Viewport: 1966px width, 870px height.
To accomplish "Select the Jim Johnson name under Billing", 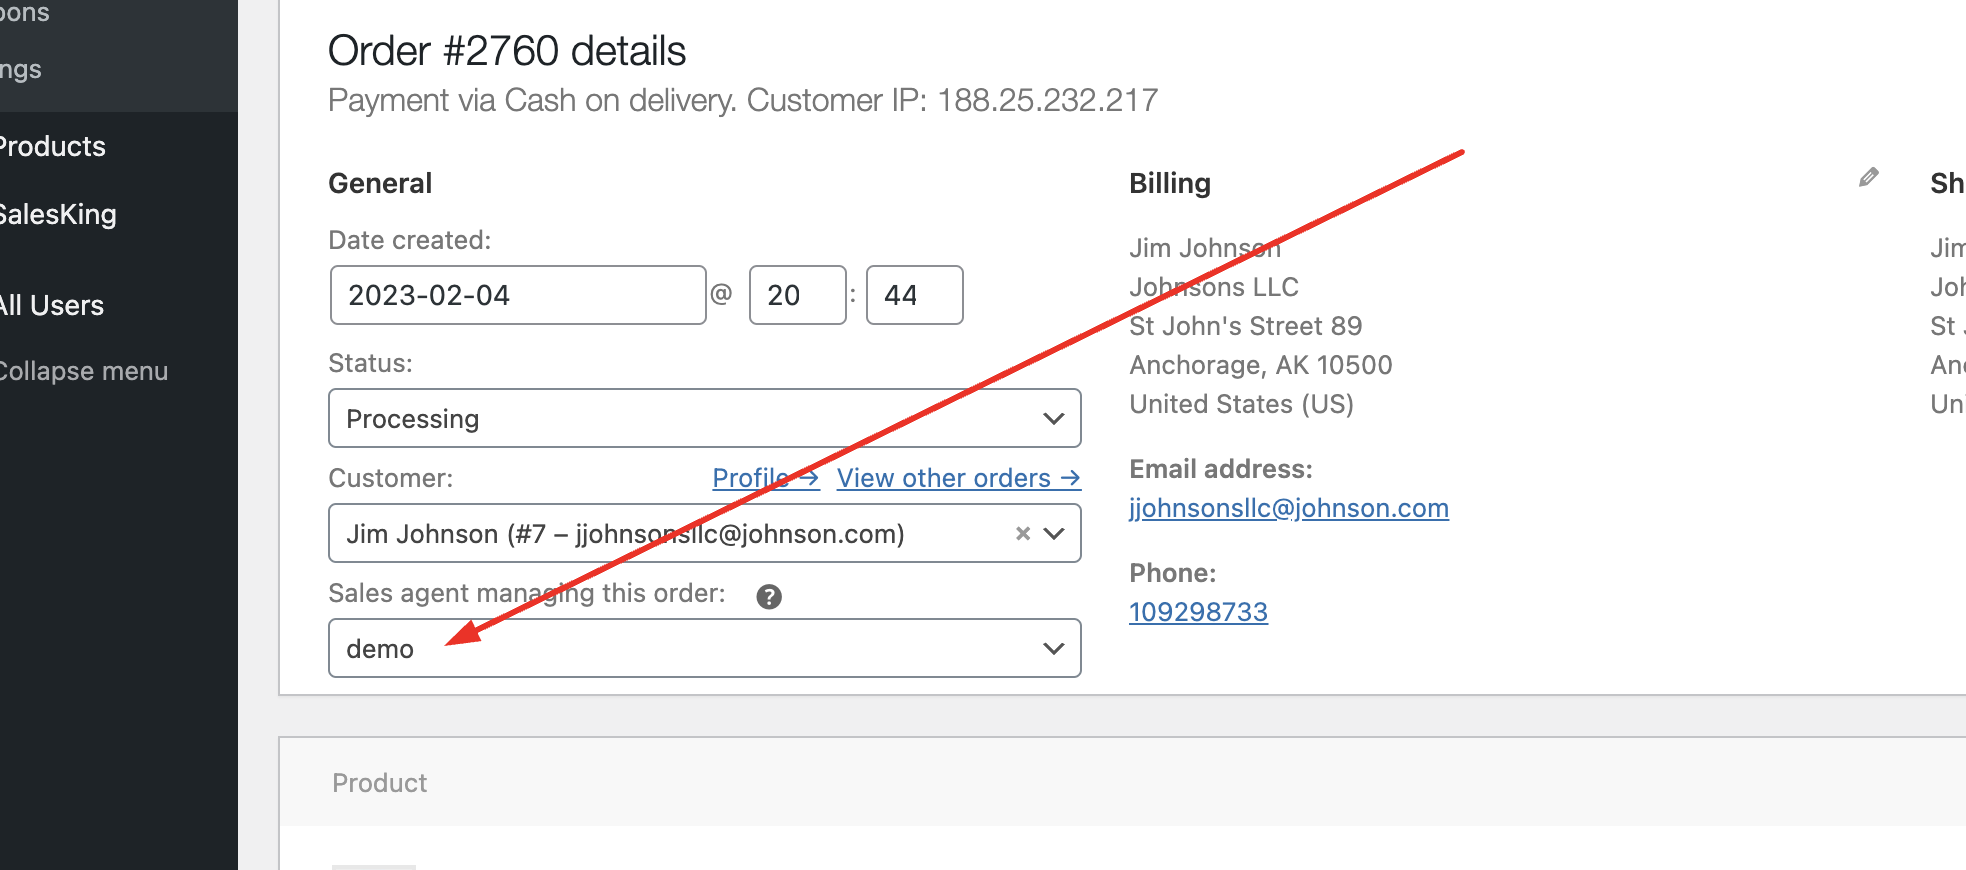I will 1205,248.
